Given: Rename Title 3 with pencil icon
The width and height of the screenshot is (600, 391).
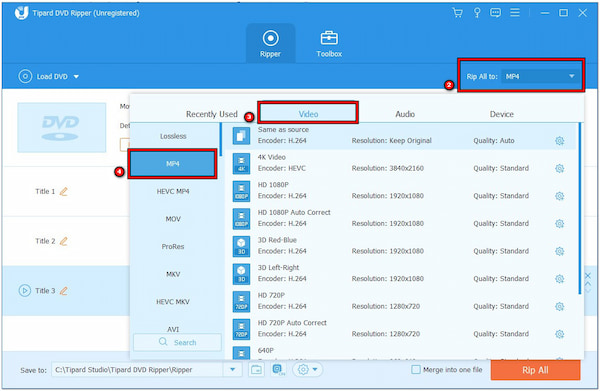Looking at the screenshot, I should (x=64, y=291).
